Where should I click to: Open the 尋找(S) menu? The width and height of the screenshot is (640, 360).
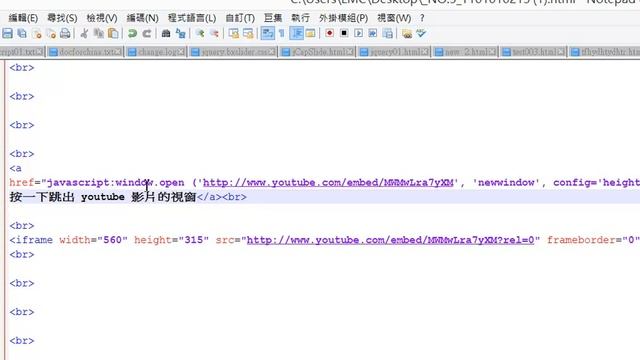(62, 18)
